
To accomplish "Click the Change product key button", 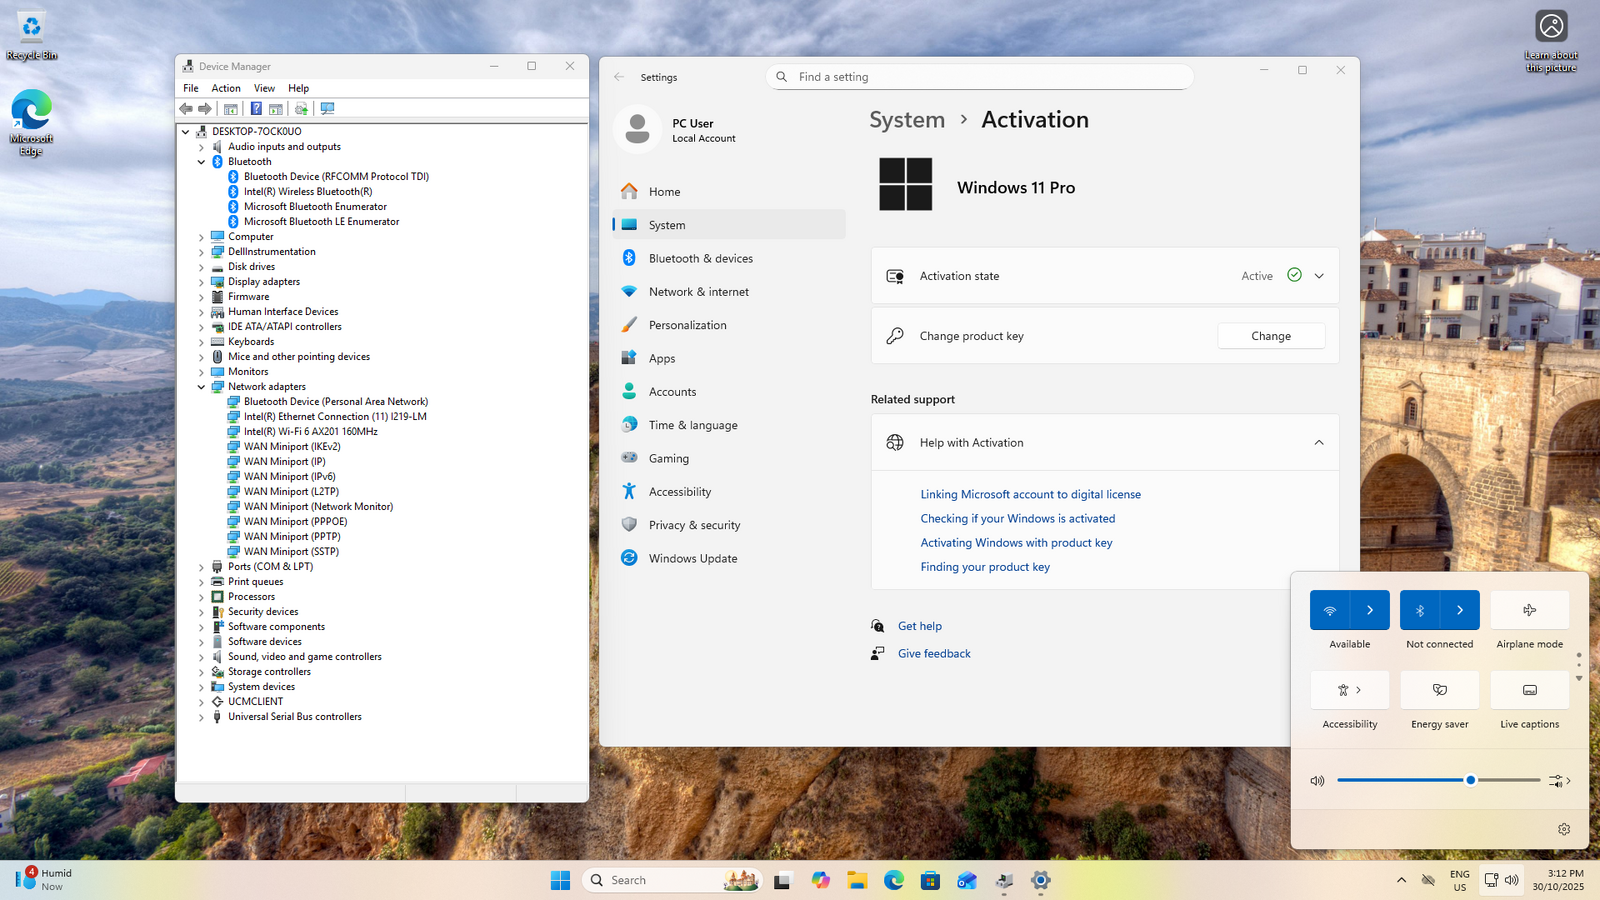I will pyautogui.click(x=1270, y=336).
